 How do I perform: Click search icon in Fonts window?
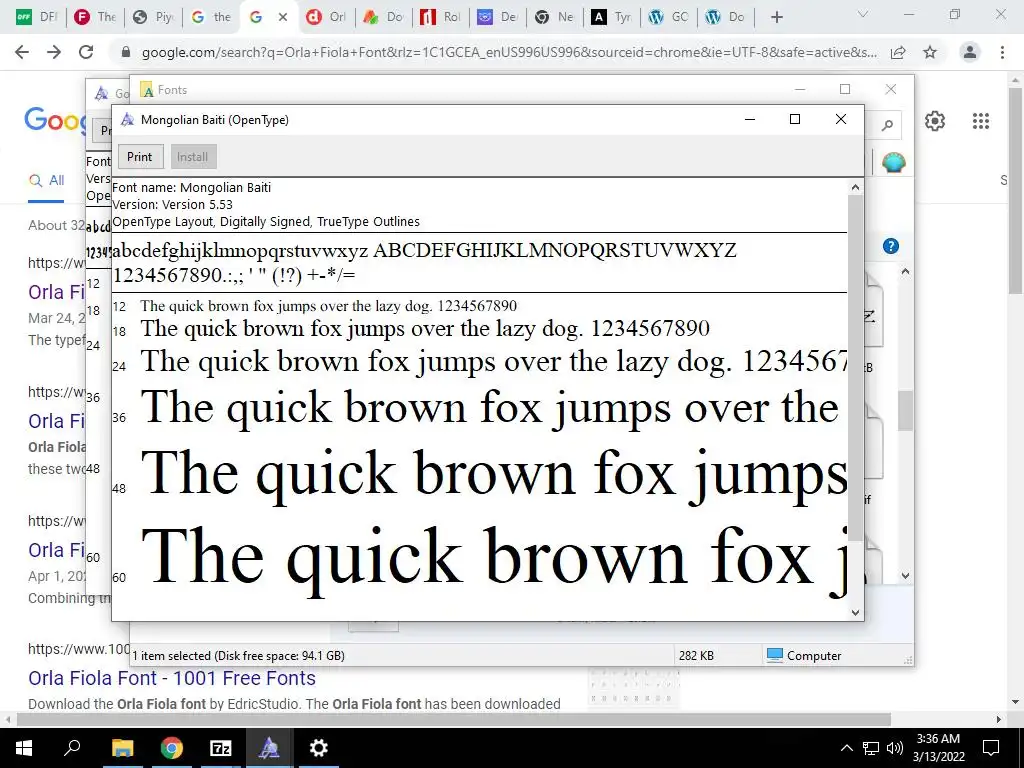(x=887, y=125)
